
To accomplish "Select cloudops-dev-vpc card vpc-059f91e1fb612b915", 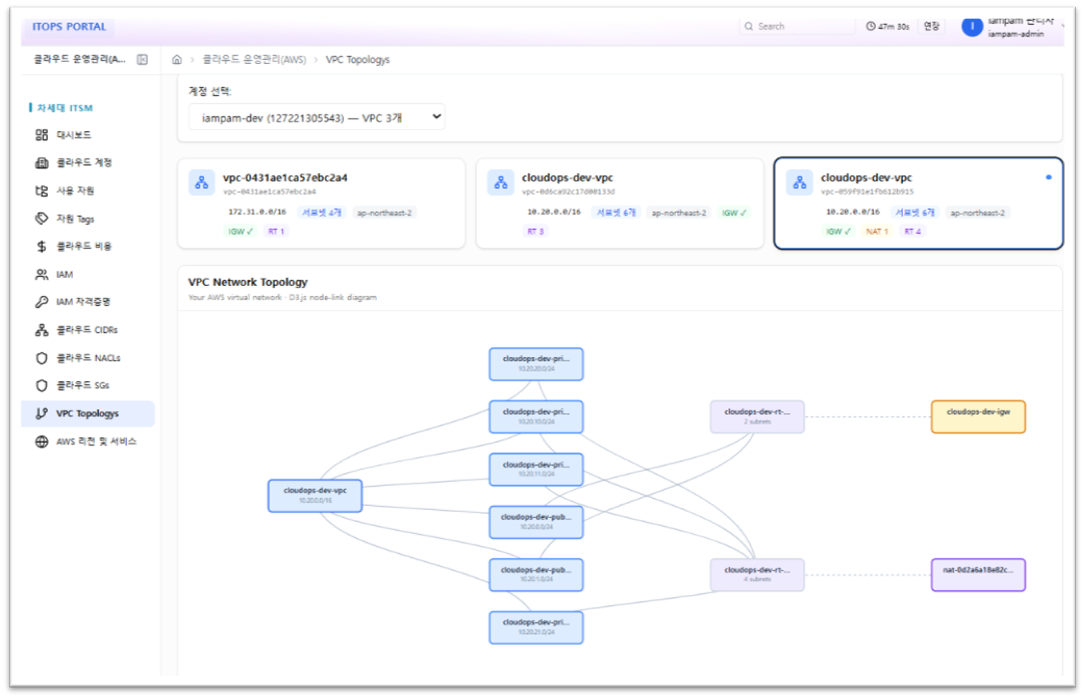I will (x=918, y=203).
